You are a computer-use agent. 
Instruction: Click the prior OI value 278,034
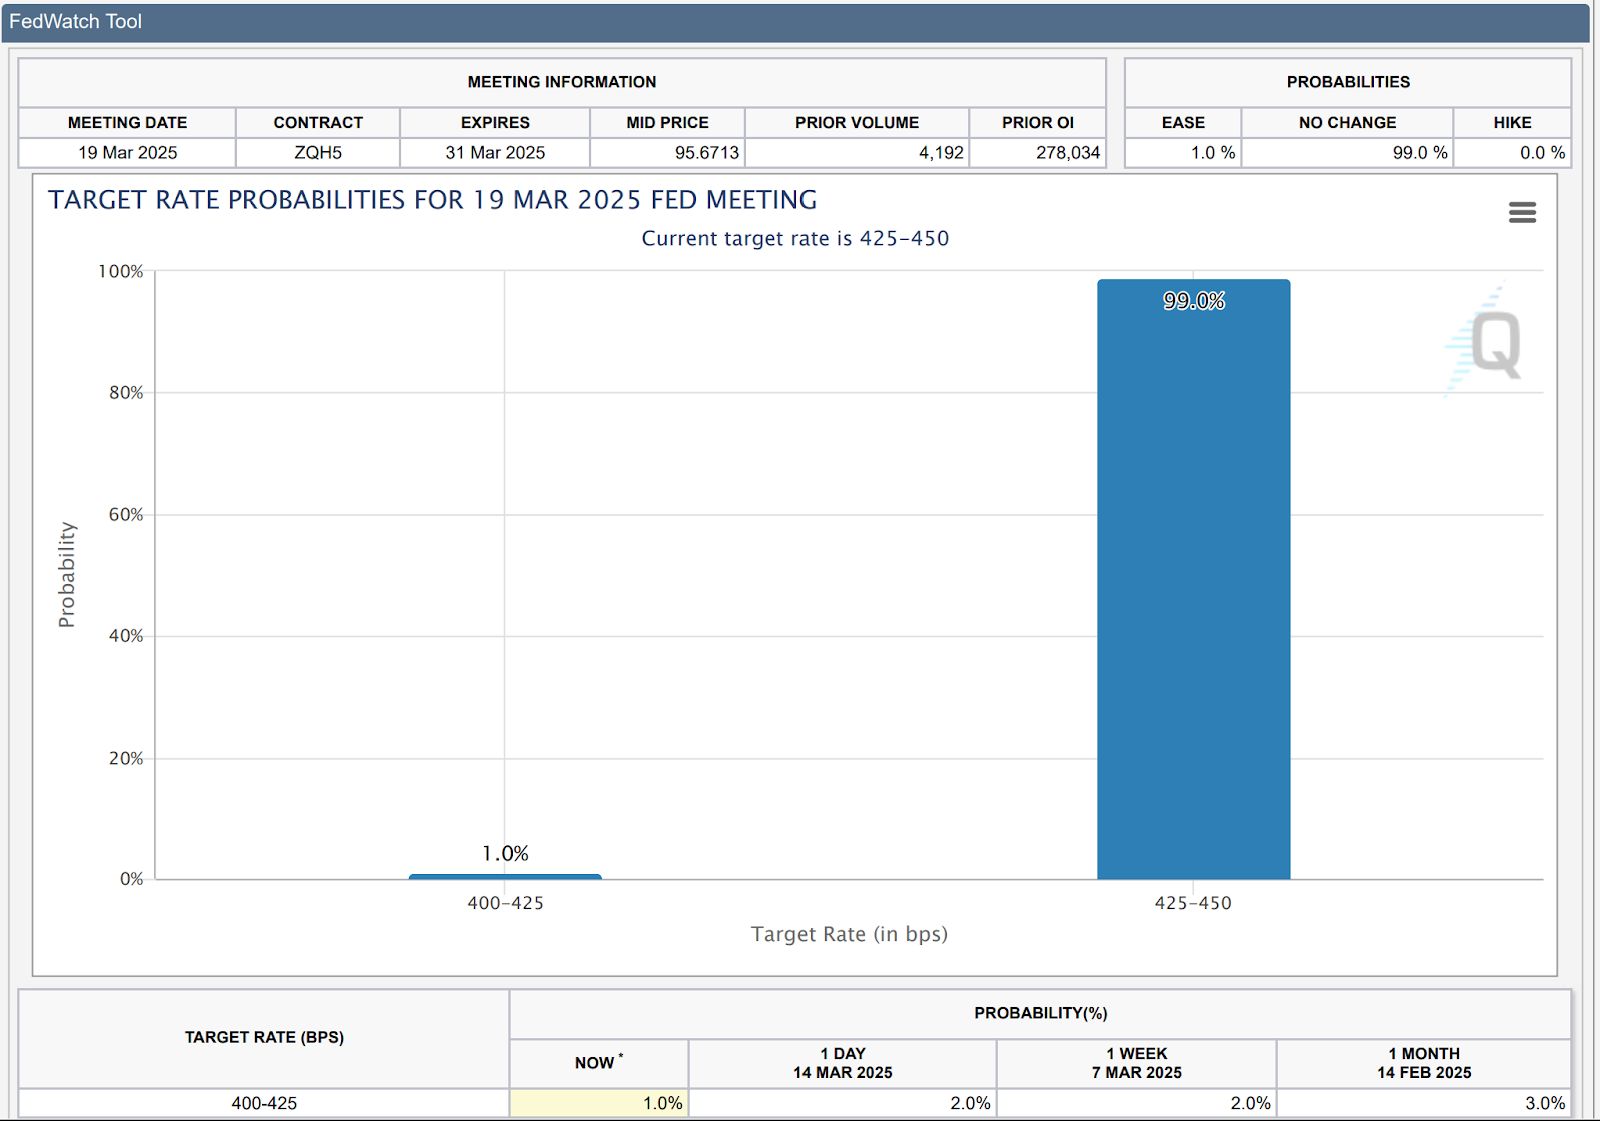tap(1067, 152)
